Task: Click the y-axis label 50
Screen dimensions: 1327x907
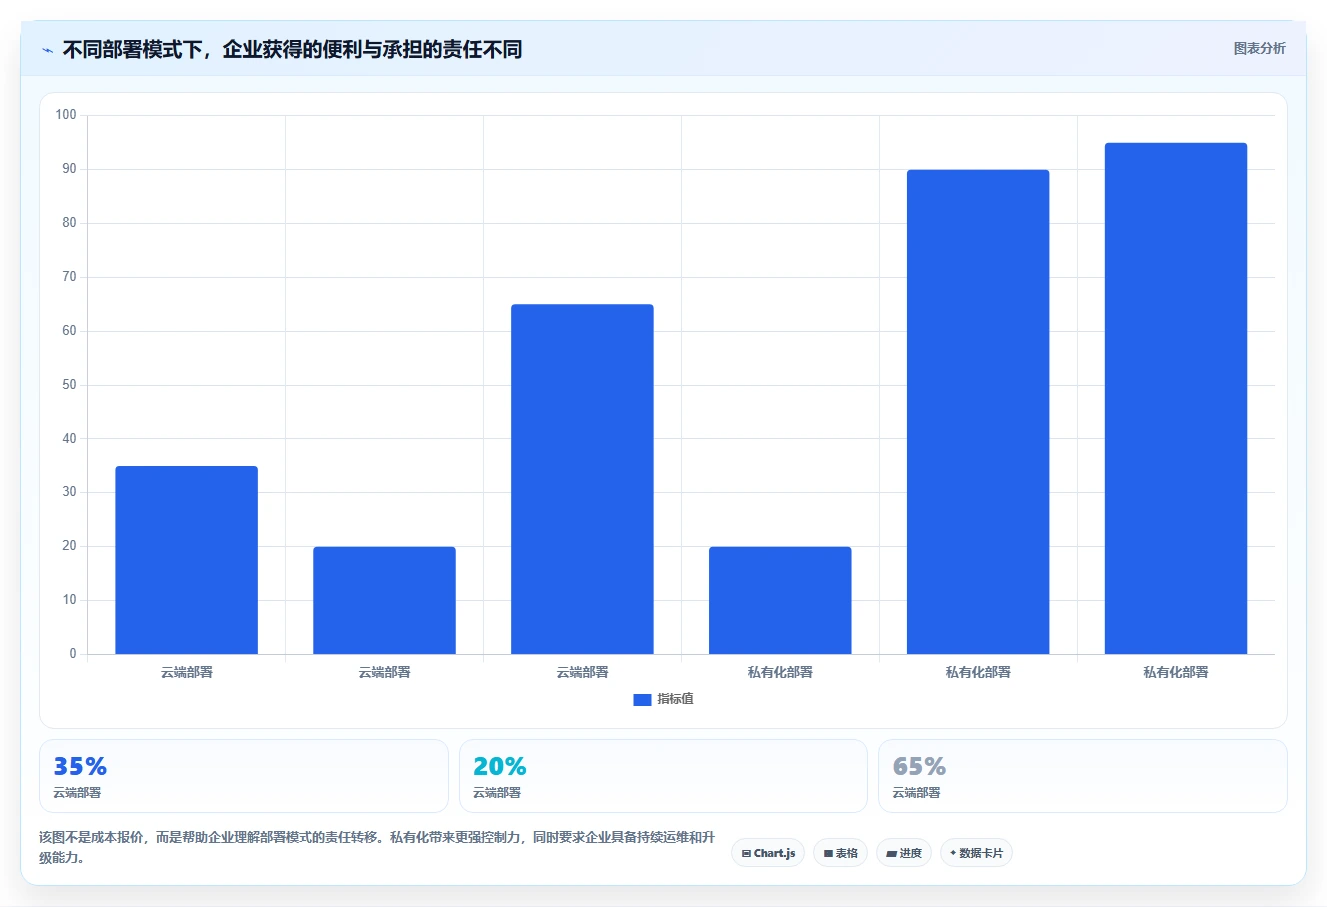Action: tap(69, 385)
